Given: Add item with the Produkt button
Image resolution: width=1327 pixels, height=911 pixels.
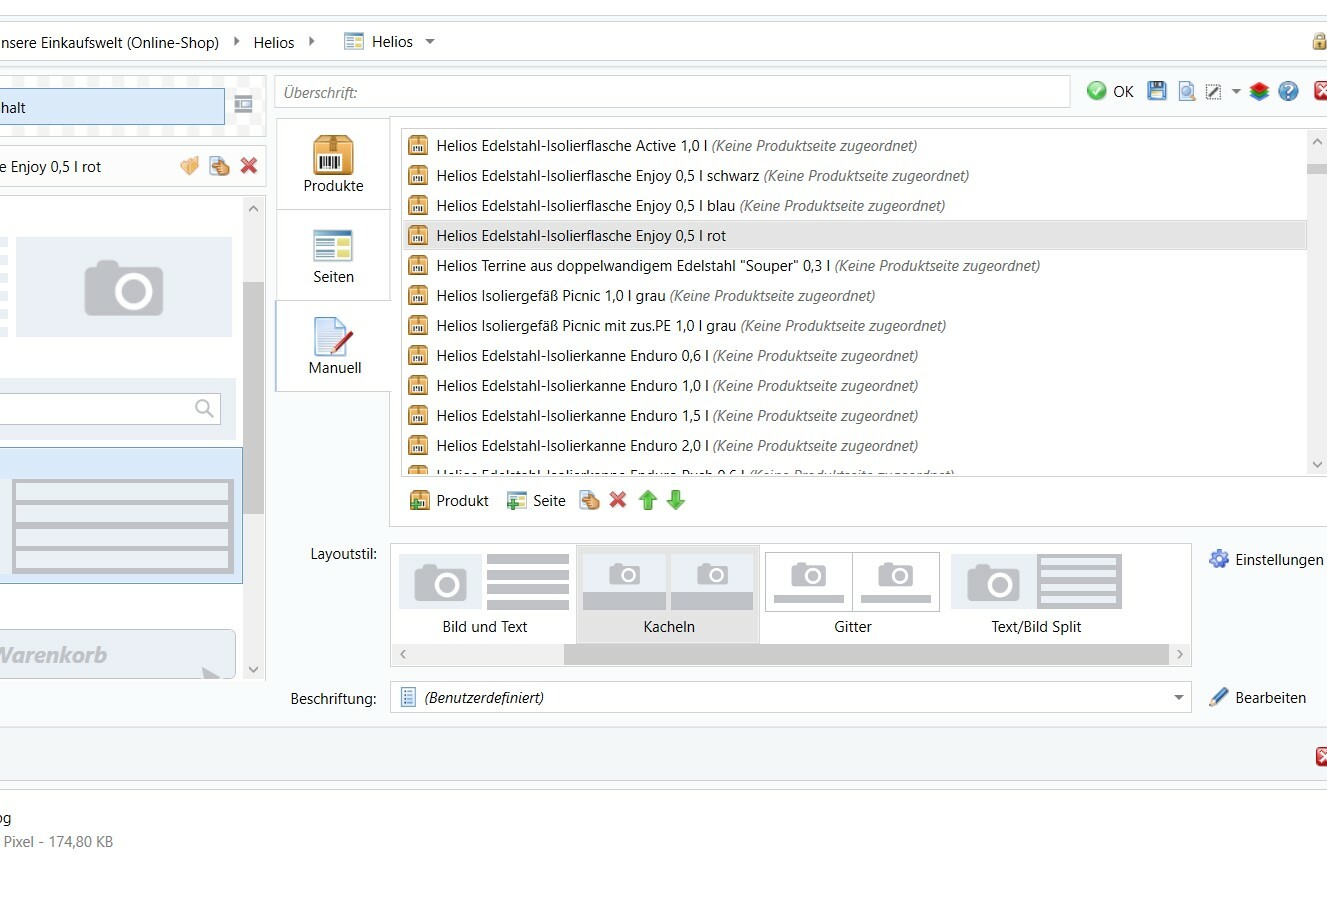Looking at the screenshot, I should tap(449, 500).
